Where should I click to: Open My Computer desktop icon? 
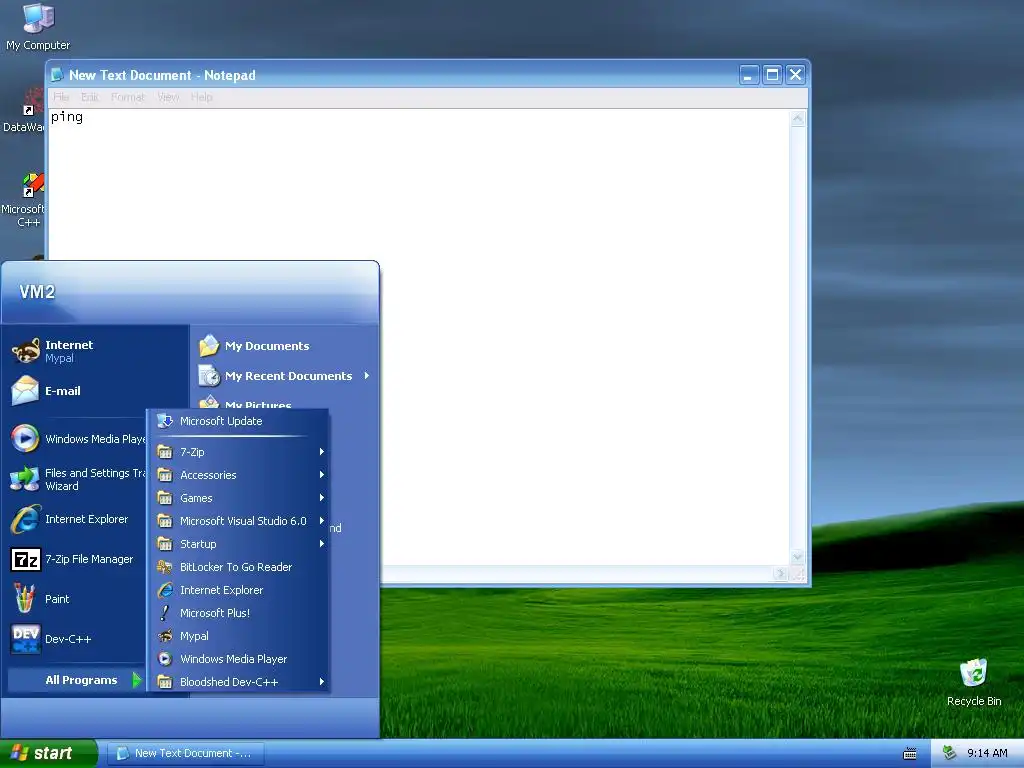coord(38,27)
